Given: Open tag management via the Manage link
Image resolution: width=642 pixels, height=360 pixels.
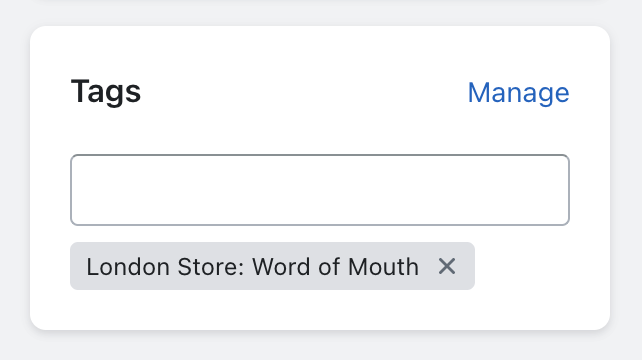Looking at the screenshot, I should (x=518, y=93).
